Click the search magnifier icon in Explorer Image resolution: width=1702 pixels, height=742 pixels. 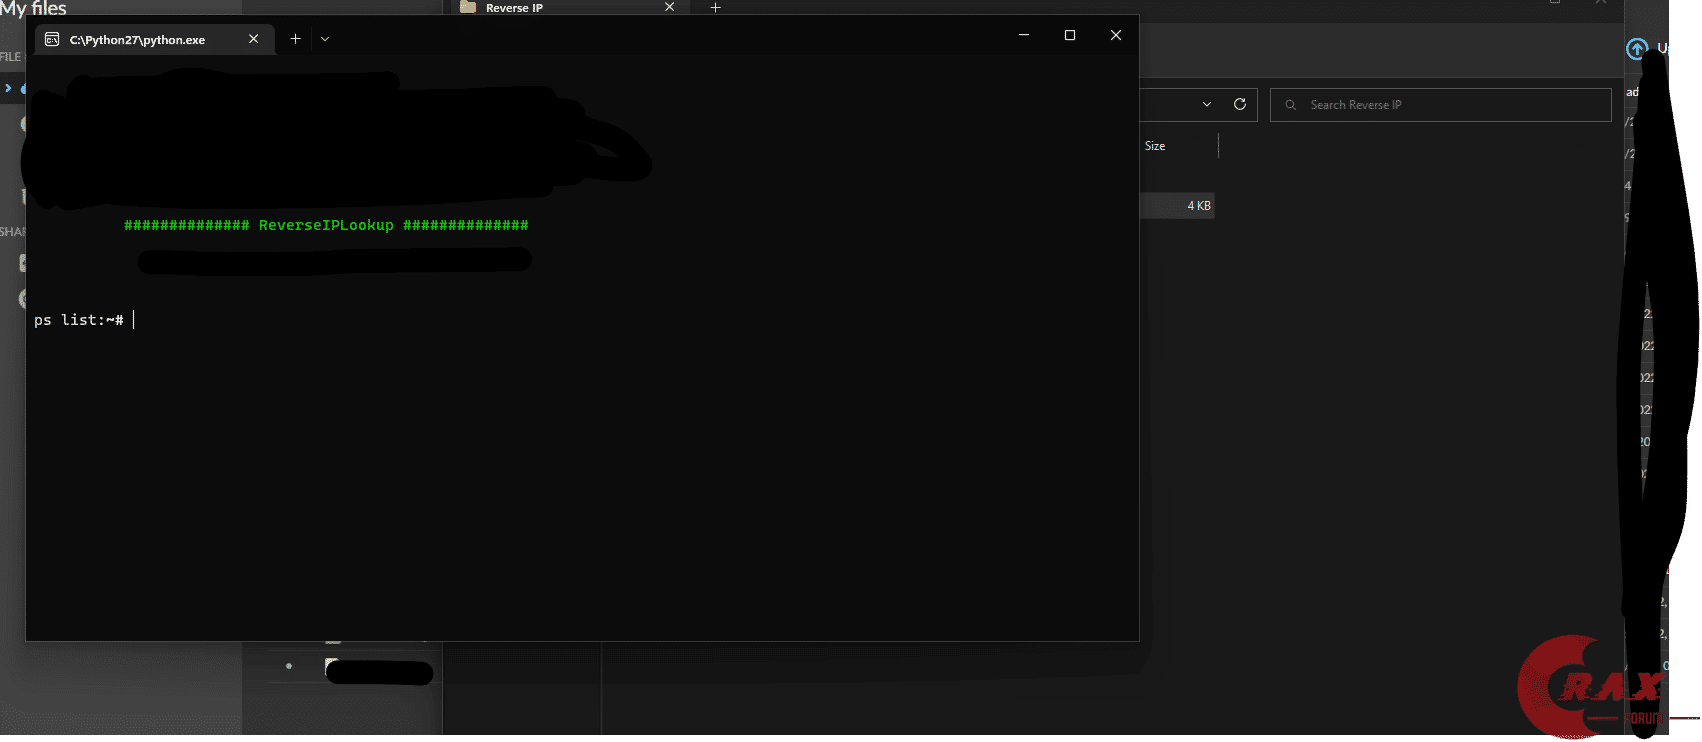pos(1291,105)
